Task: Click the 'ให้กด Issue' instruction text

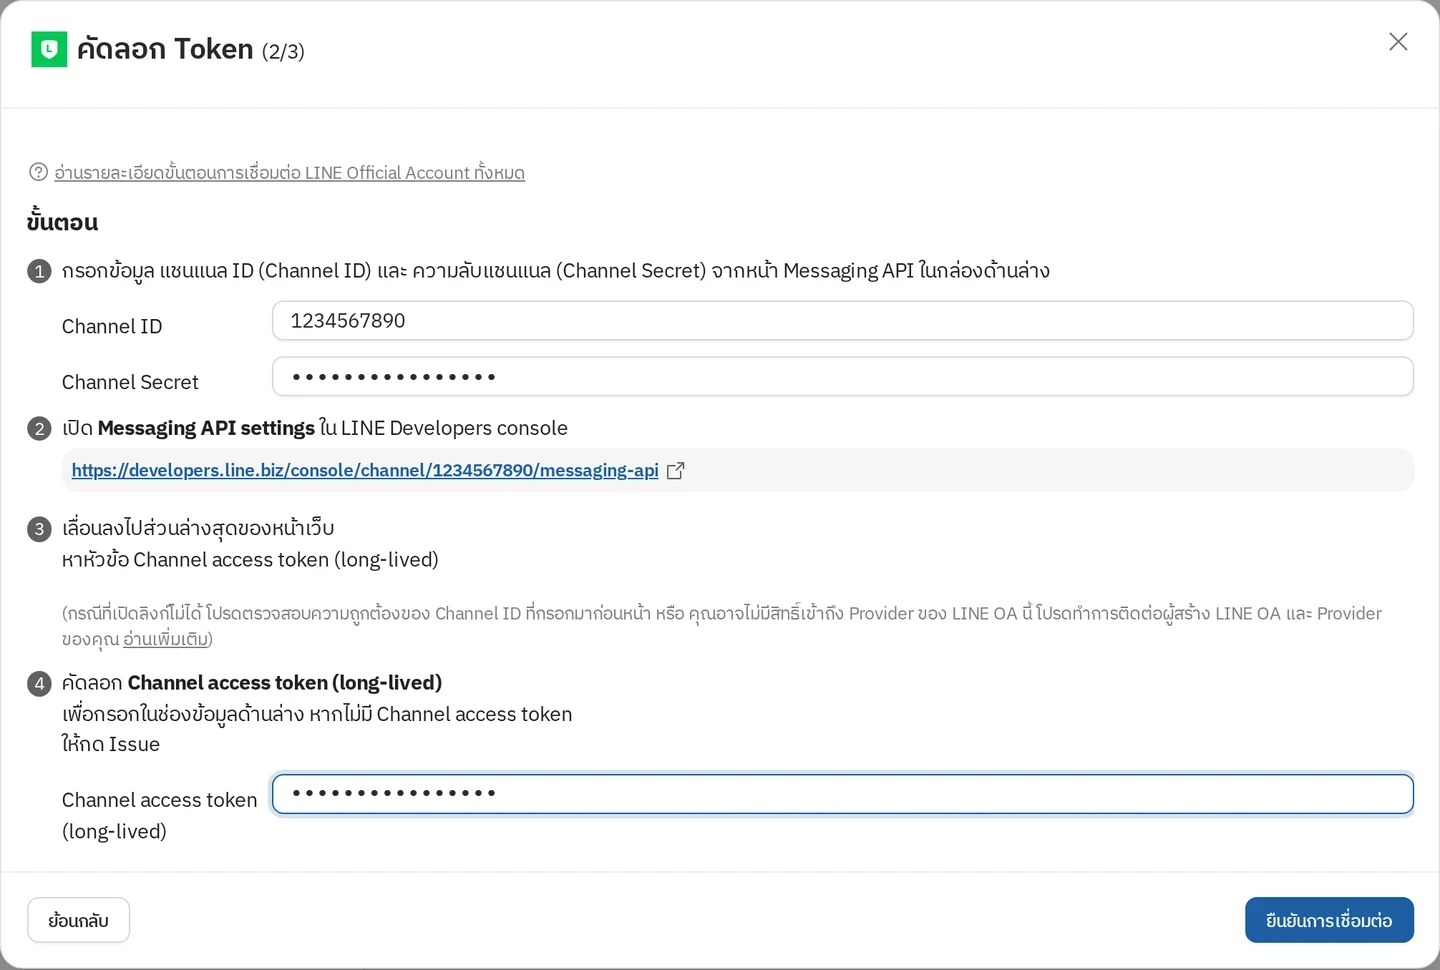Action: coord(111,744)
